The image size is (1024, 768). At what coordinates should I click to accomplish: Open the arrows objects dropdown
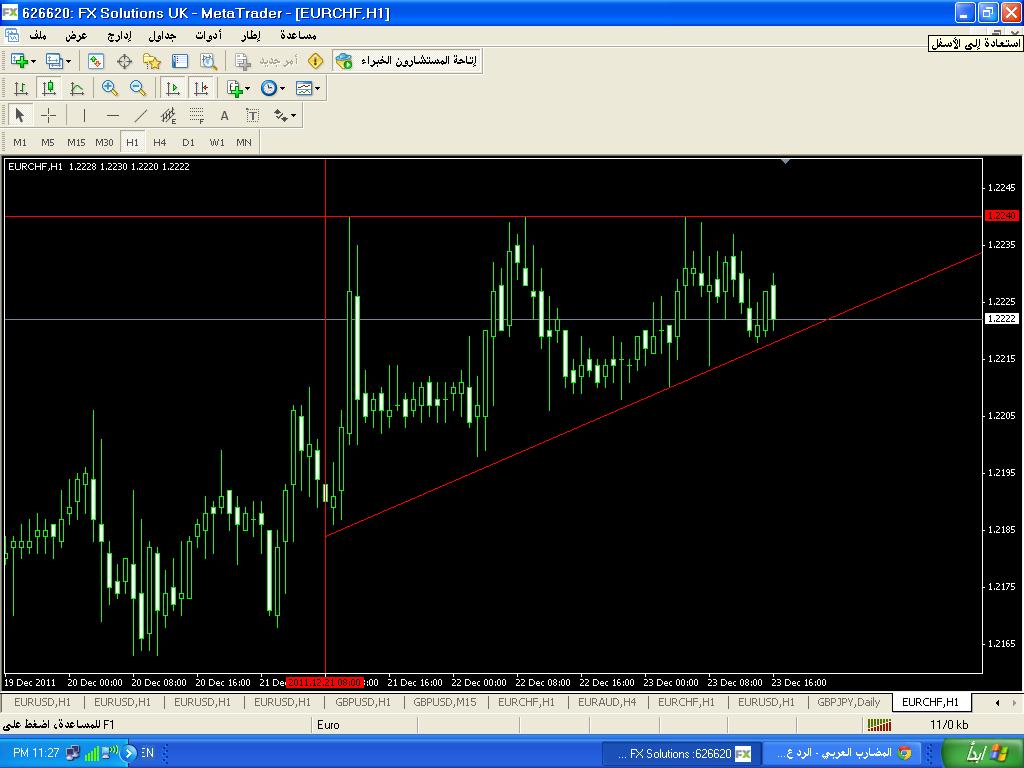click(285, 116)
